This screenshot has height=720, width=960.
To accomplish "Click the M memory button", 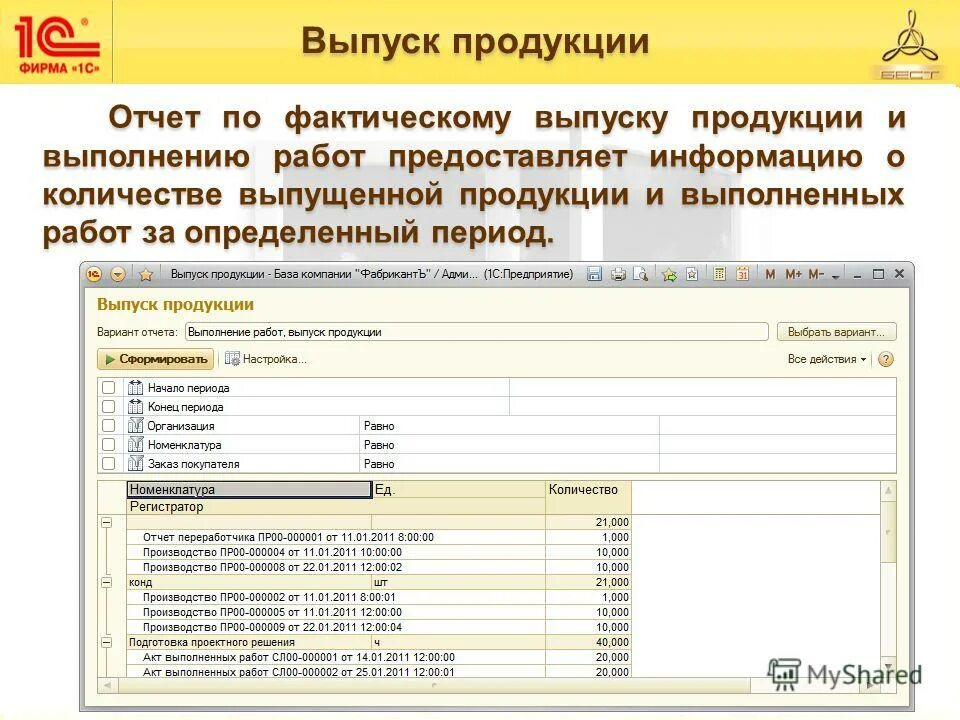I will [x=770, y=274].
